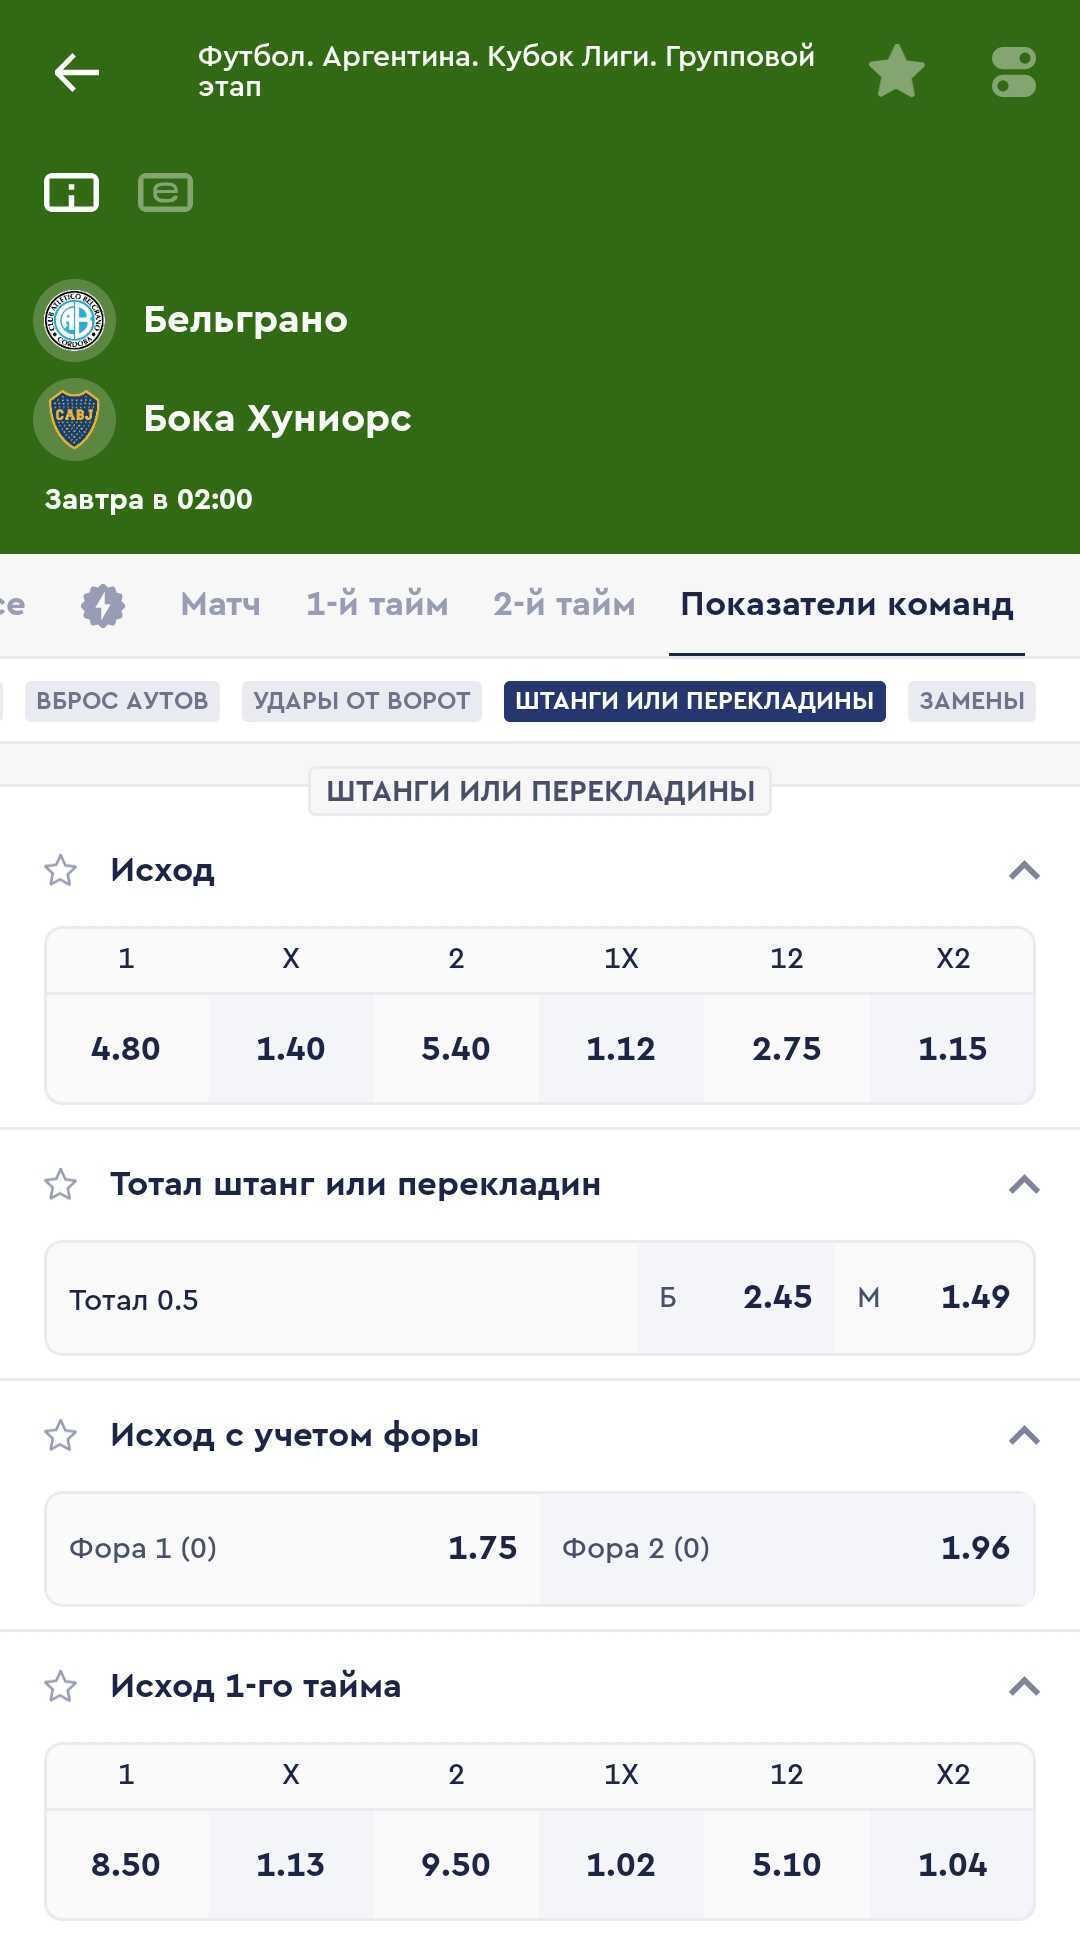
Task: Select the УДАРЫ ОТ ВОРОТ filter chip
Action: [361, 701]
